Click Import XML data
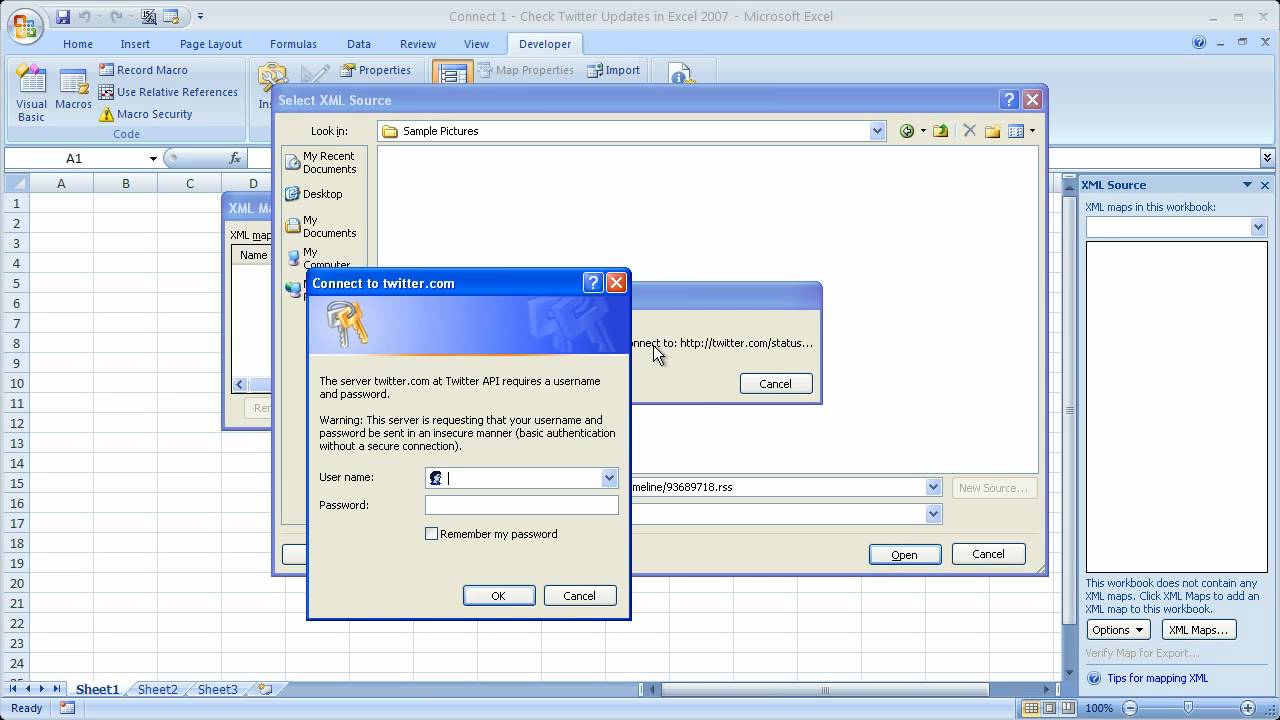 614,70
